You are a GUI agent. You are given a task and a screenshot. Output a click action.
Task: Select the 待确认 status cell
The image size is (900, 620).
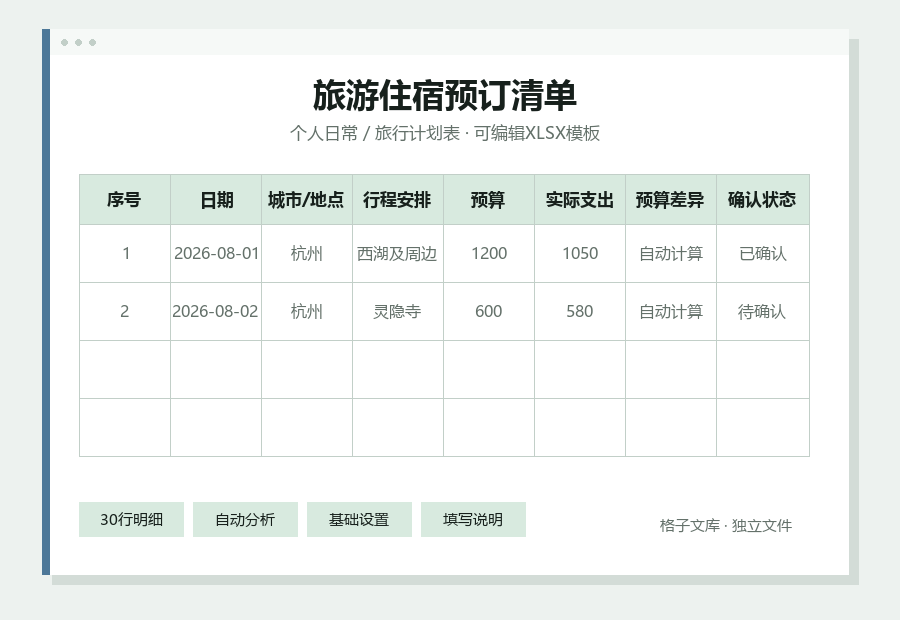point(763,311)
